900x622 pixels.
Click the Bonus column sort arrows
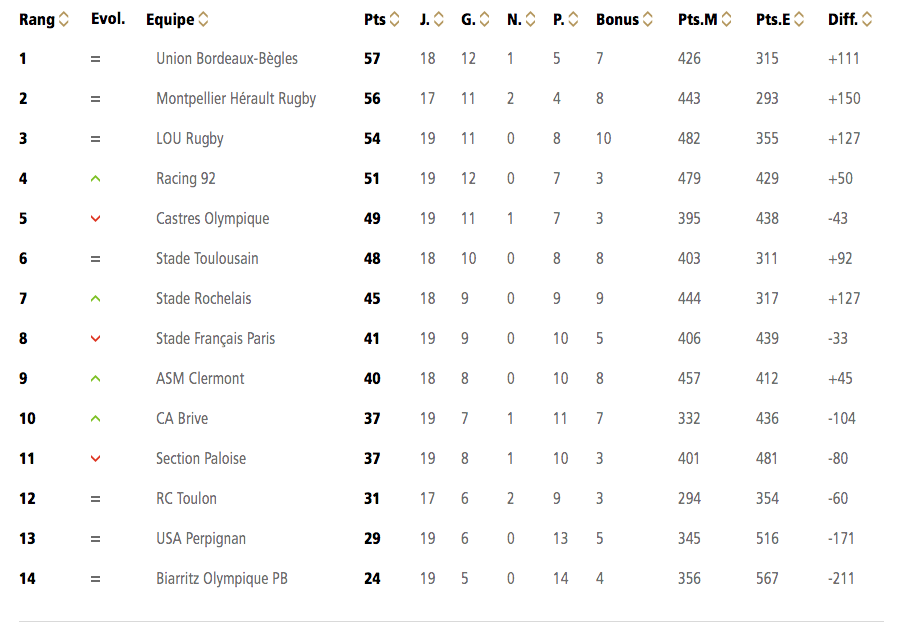click(647, 20)
